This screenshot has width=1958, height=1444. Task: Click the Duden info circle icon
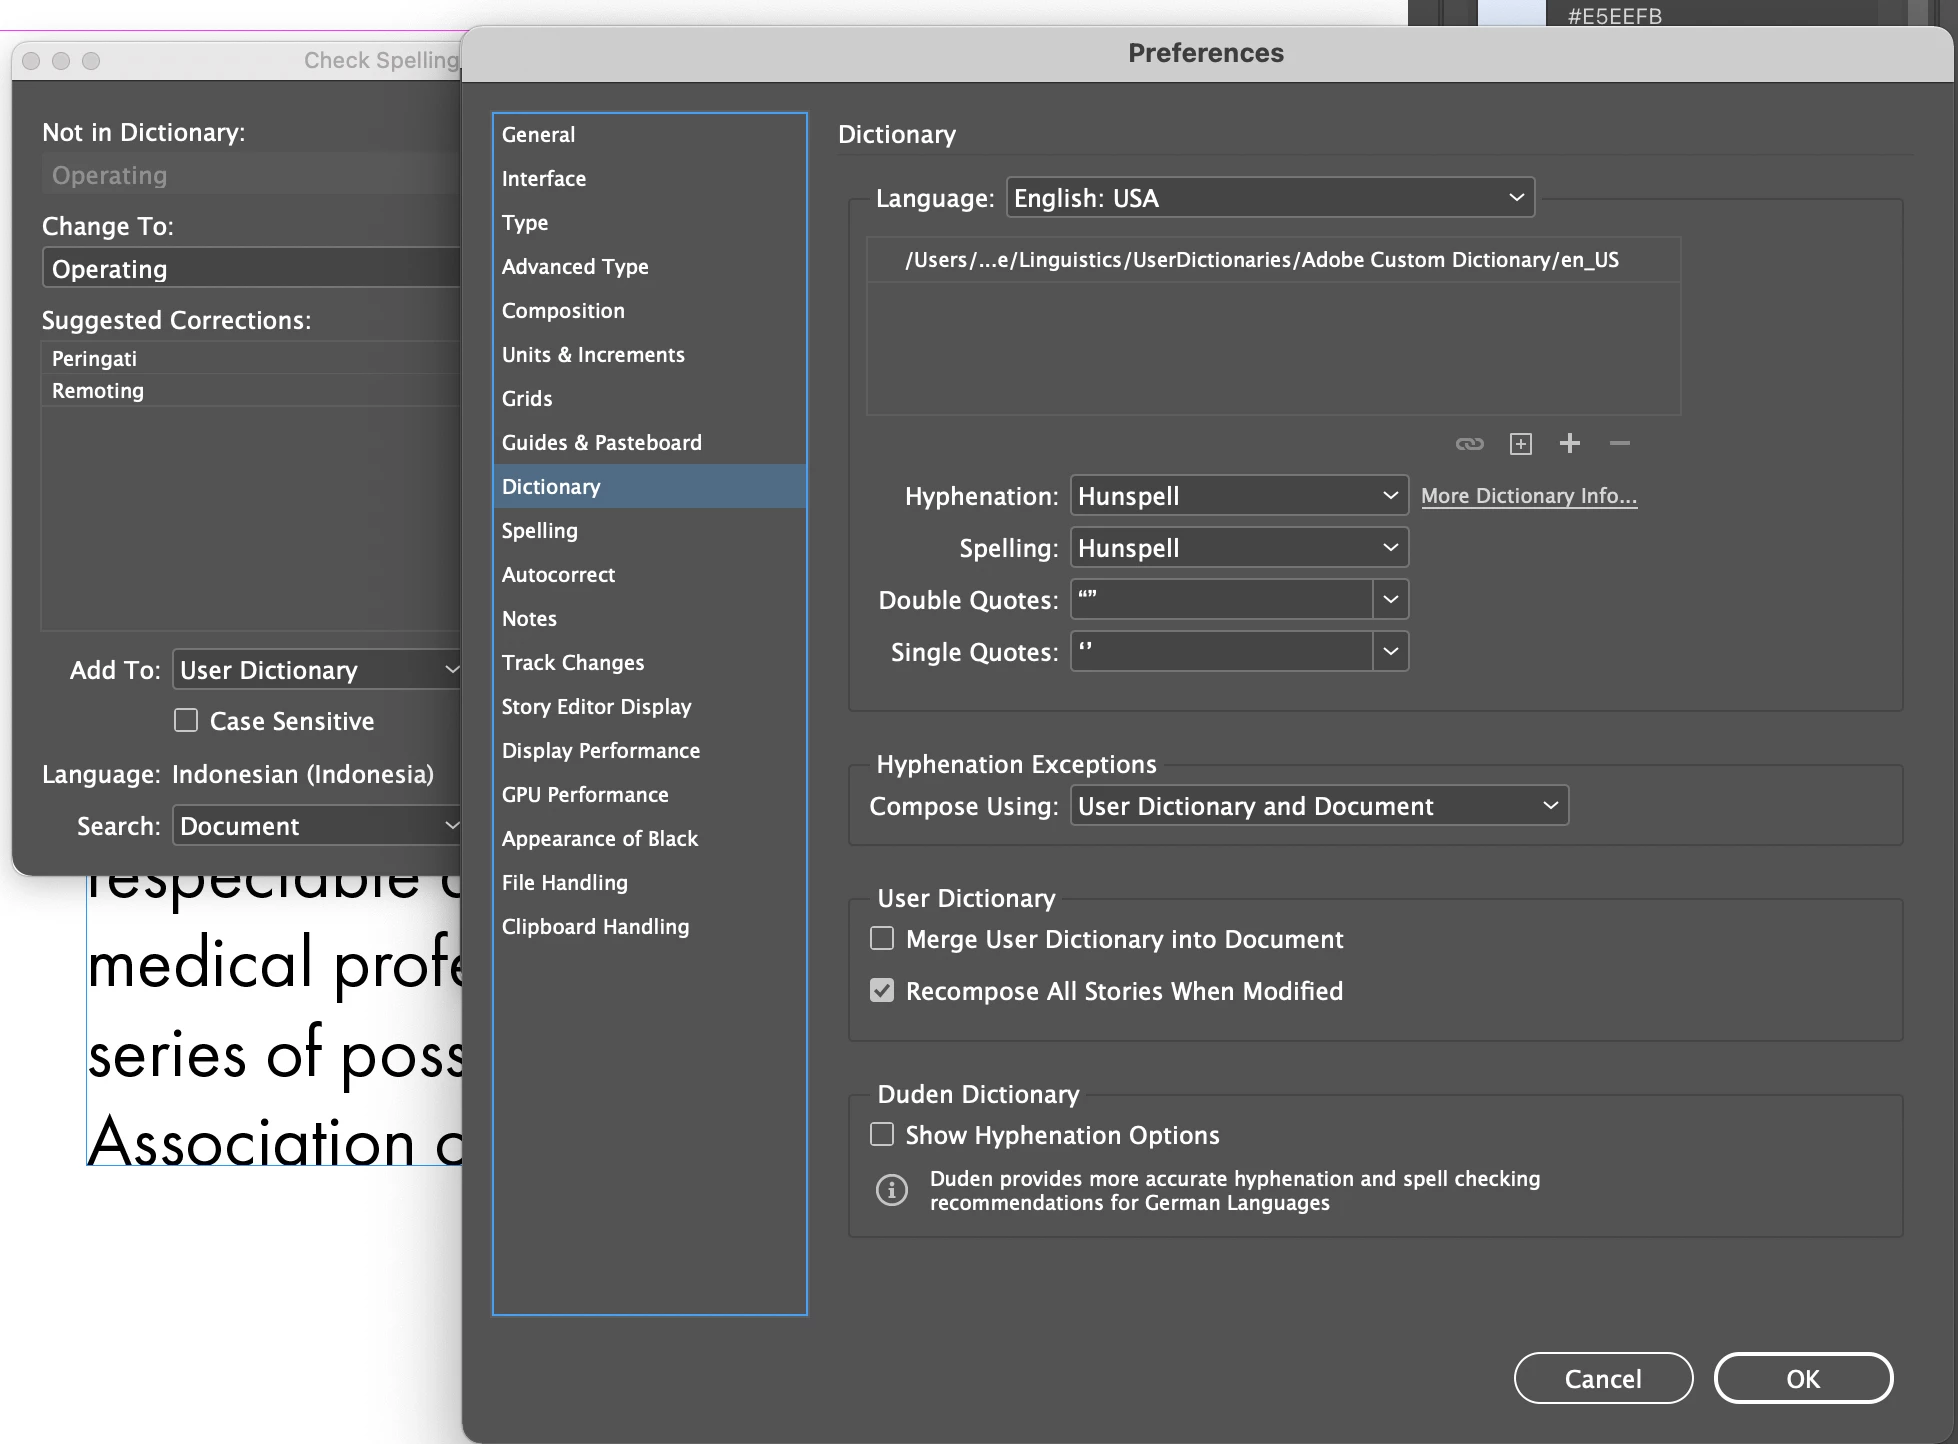pyautogui.click(x=892, y=1190)
